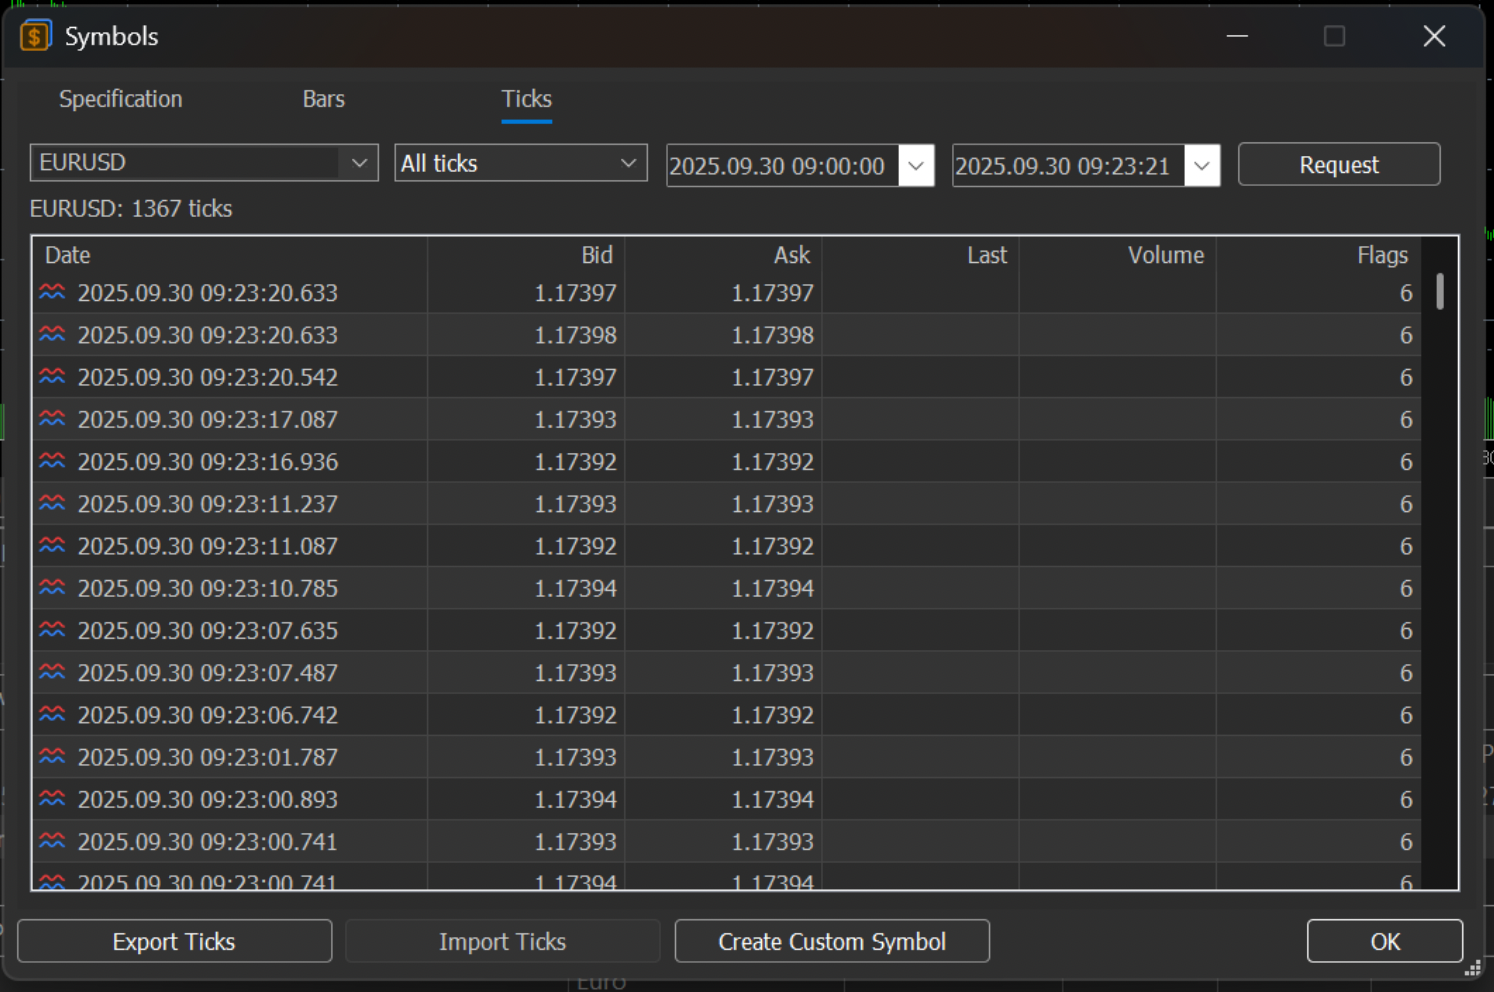Click the tick icon of the 09:23:11.087 row
This screenshot has height=992, width=1494.
pos(52,546)
